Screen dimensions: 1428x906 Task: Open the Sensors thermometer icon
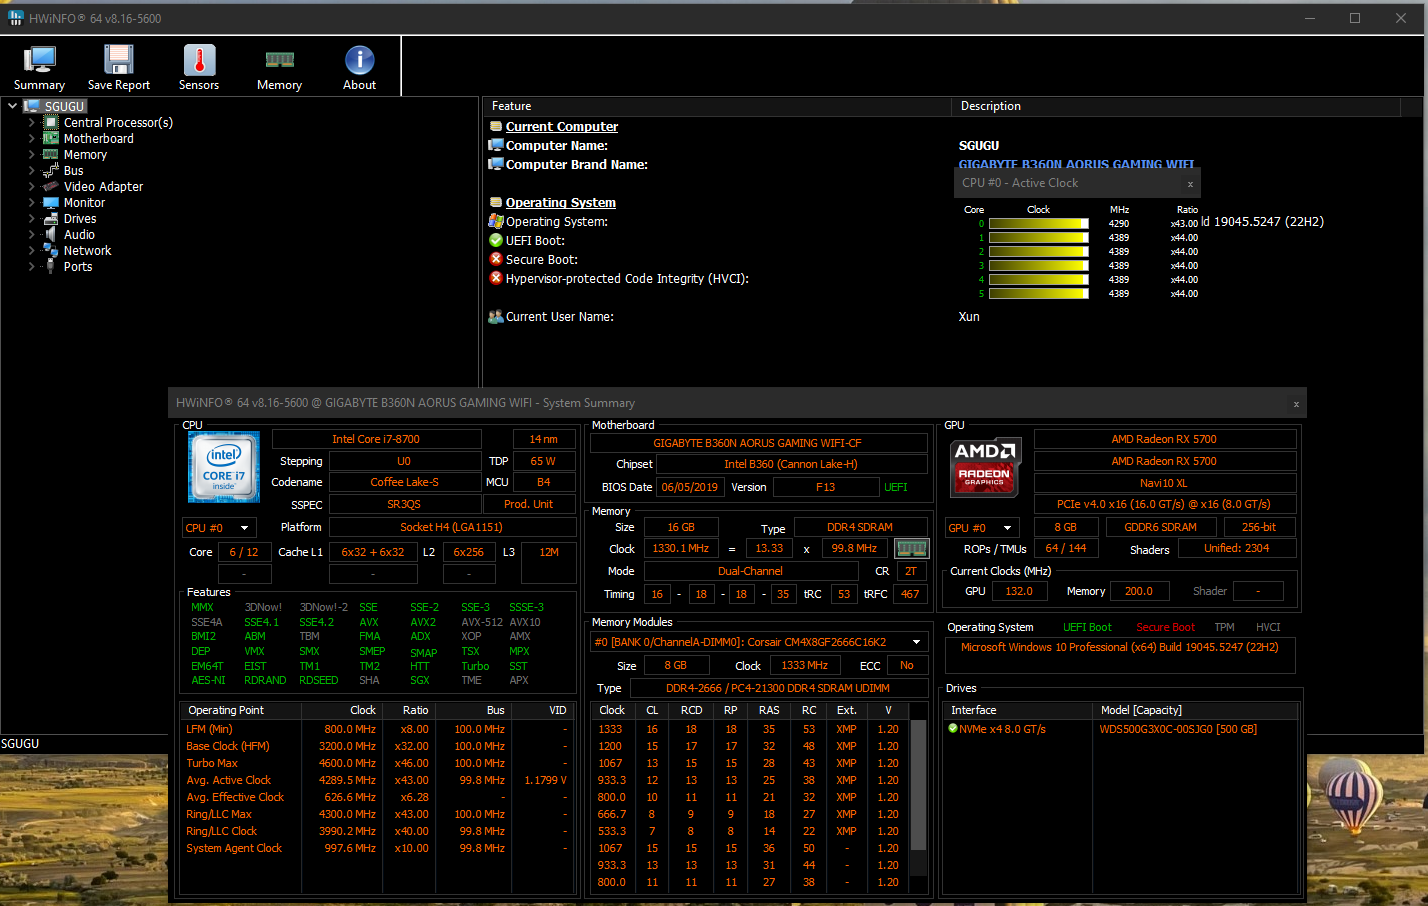pyautogui.click(x=199, y=62)
